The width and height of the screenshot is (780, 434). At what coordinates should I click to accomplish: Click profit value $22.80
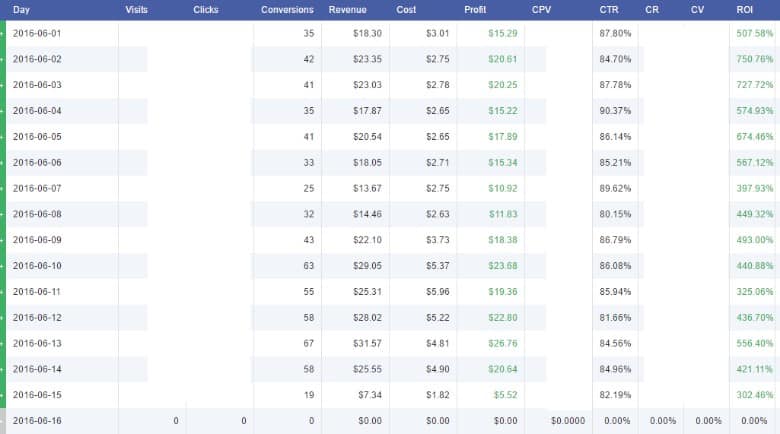(x=503, y=318)
